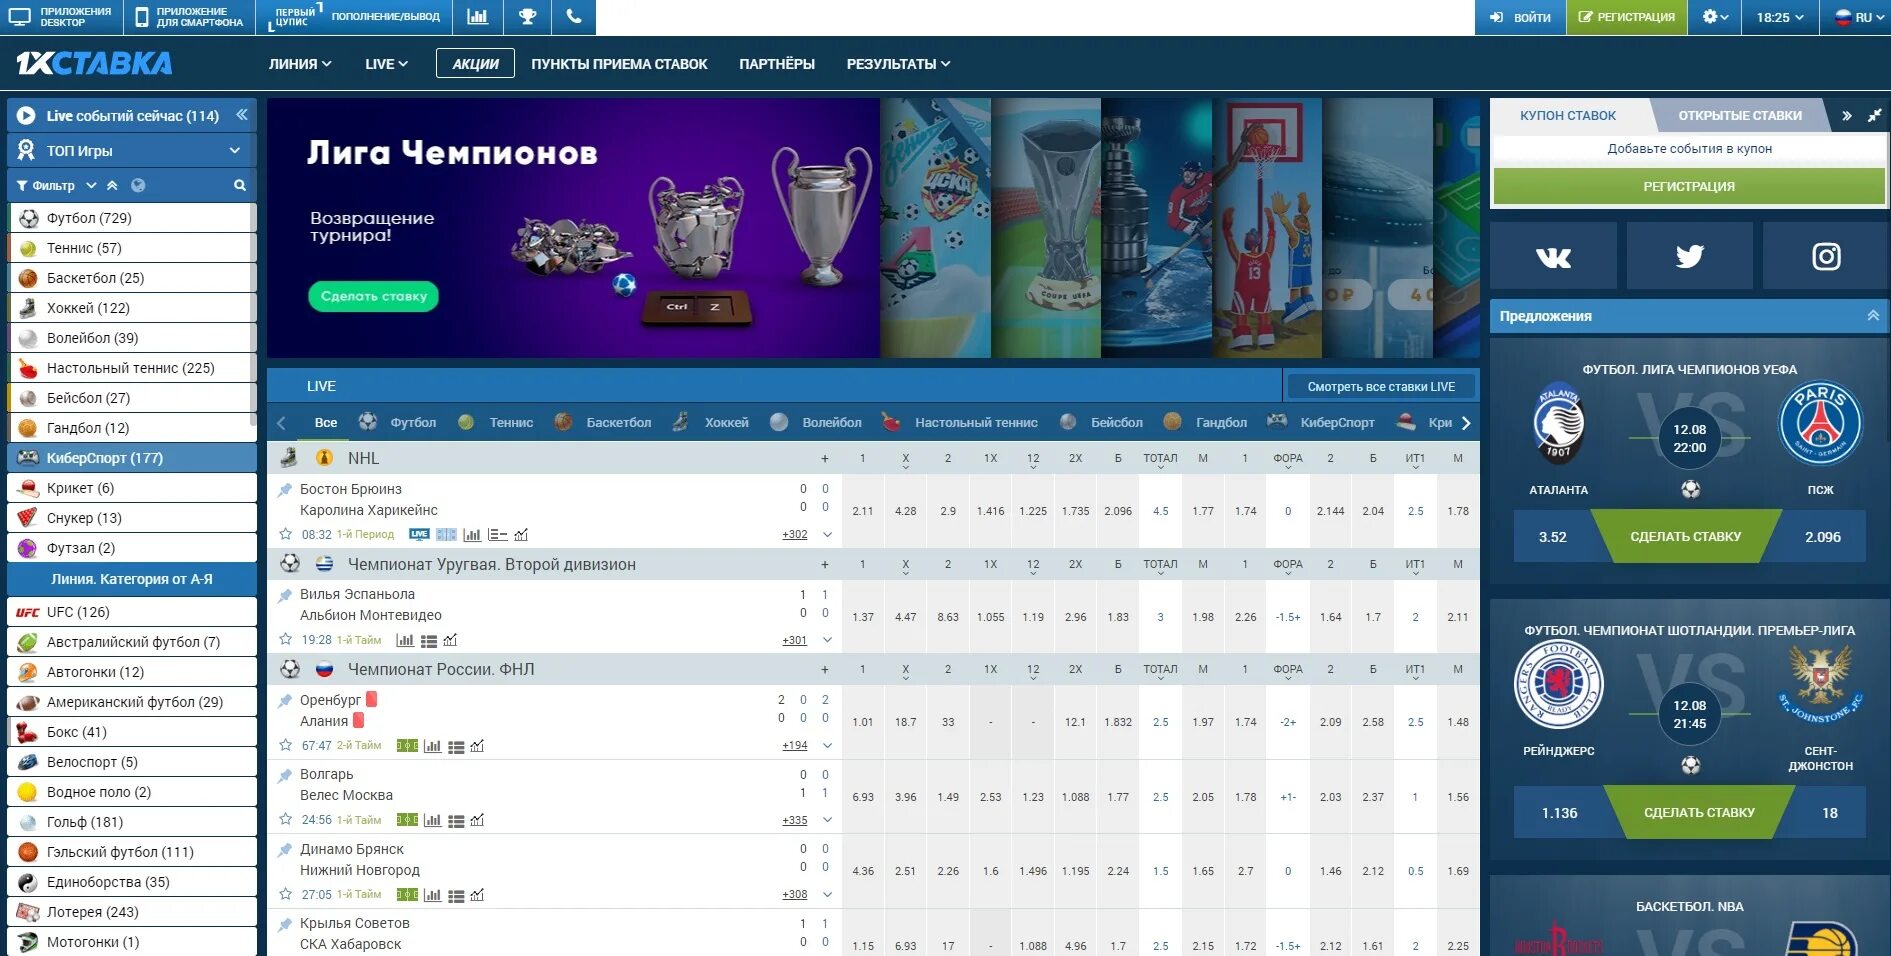Collapse the Предложения panel
The width and height of the screenshot is (1891, 956).
1873,316
